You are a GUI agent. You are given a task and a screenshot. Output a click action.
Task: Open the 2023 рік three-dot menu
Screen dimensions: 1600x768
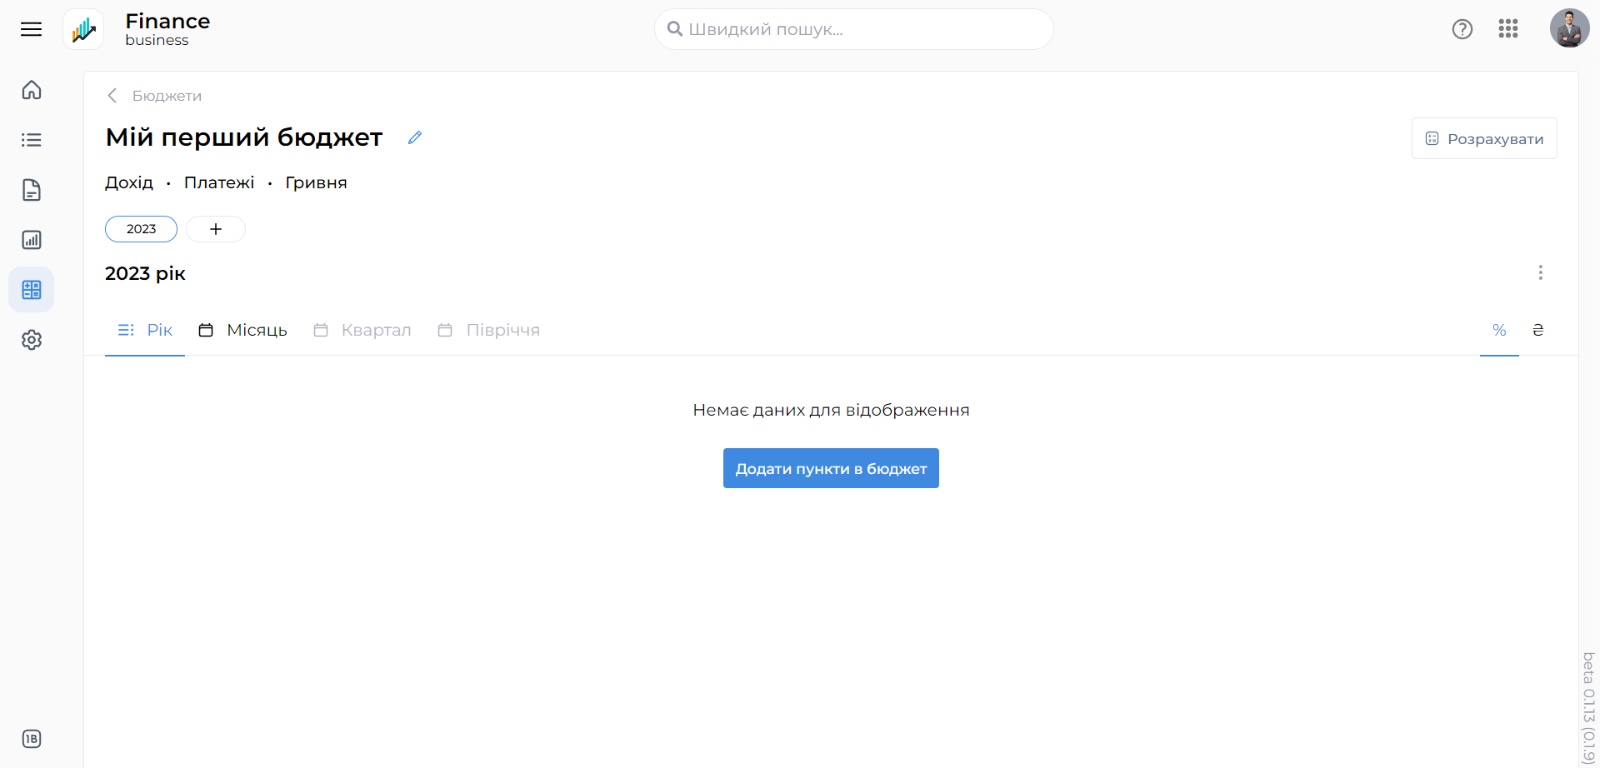pyautogui.click(x=1540, y=273)
